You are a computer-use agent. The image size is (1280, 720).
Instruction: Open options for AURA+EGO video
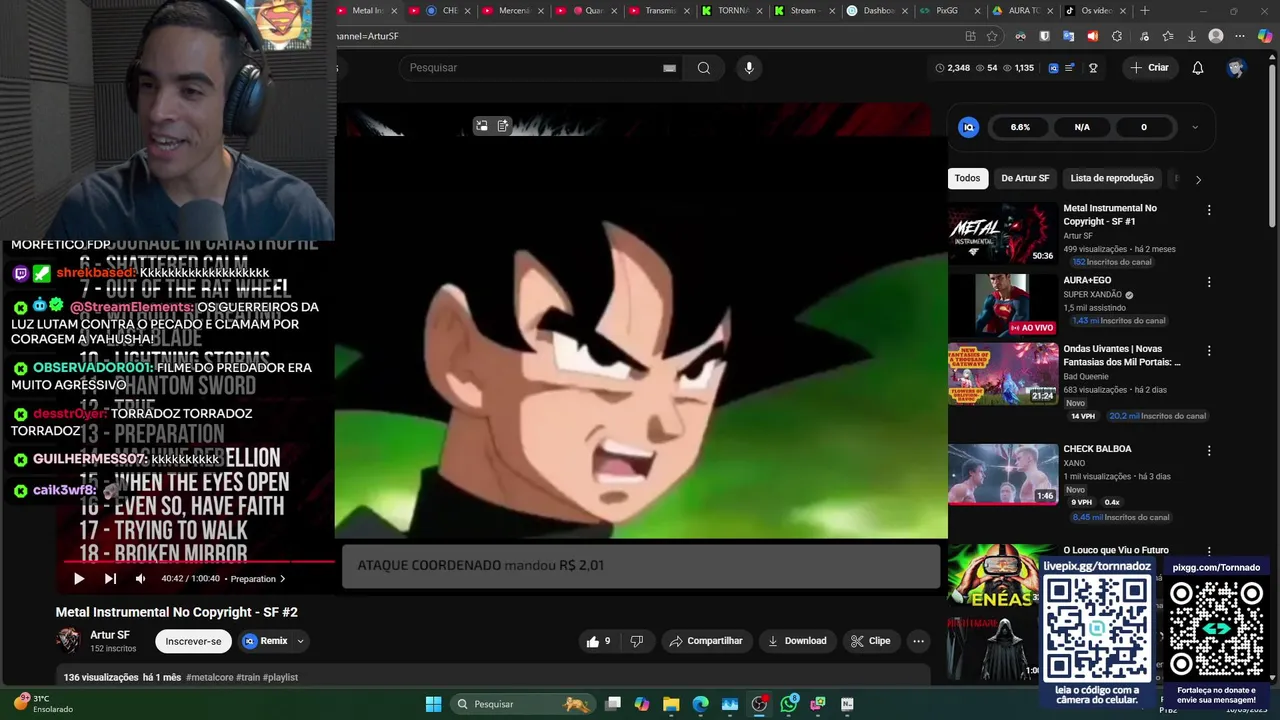1209,282
